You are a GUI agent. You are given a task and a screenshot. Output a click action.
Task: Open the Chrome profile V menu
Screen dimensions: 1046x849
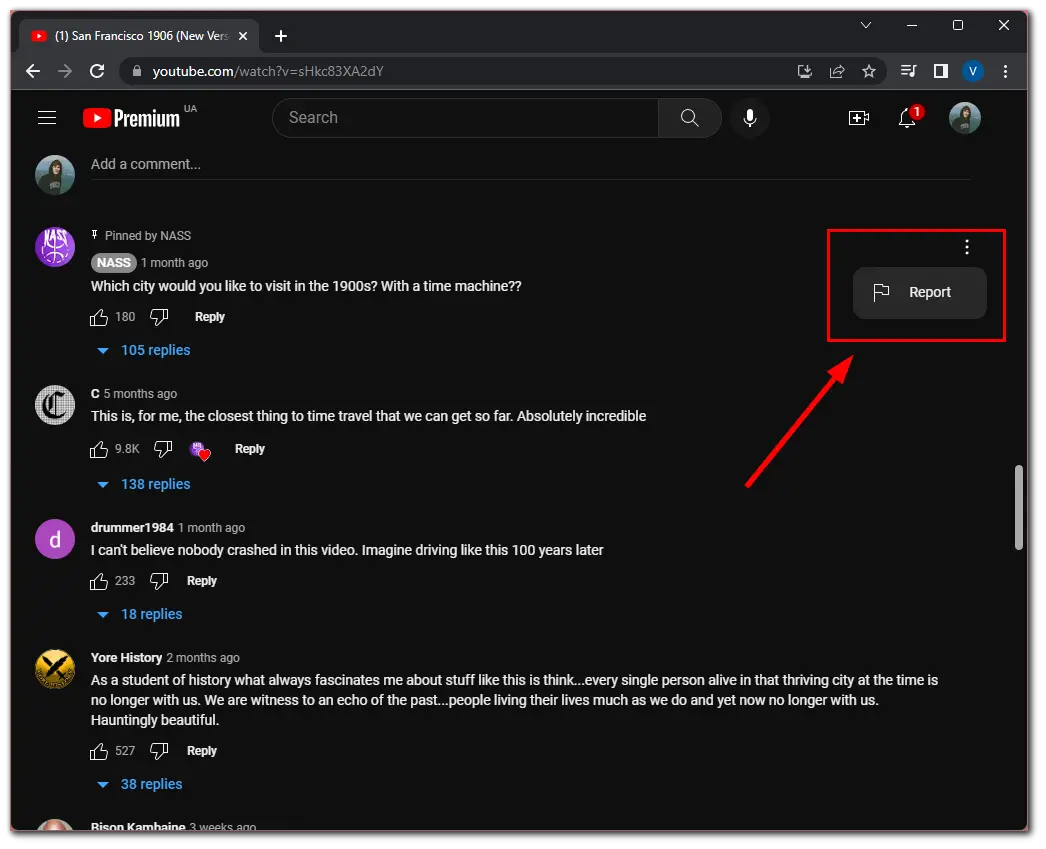[x=973, y=71]
